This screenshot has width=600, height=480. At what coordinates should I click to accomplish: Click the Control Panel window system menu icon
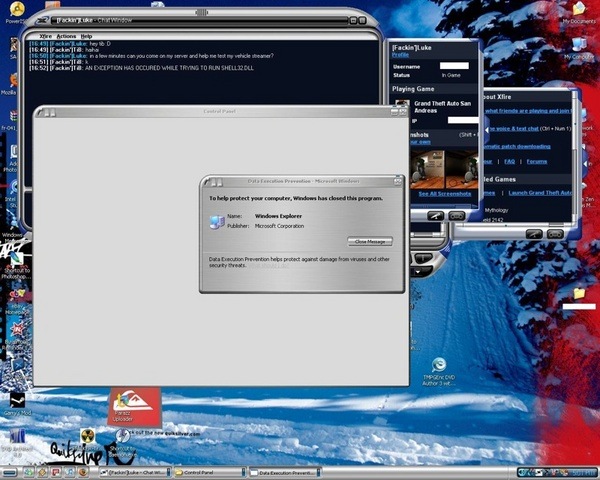click(40, 112)
